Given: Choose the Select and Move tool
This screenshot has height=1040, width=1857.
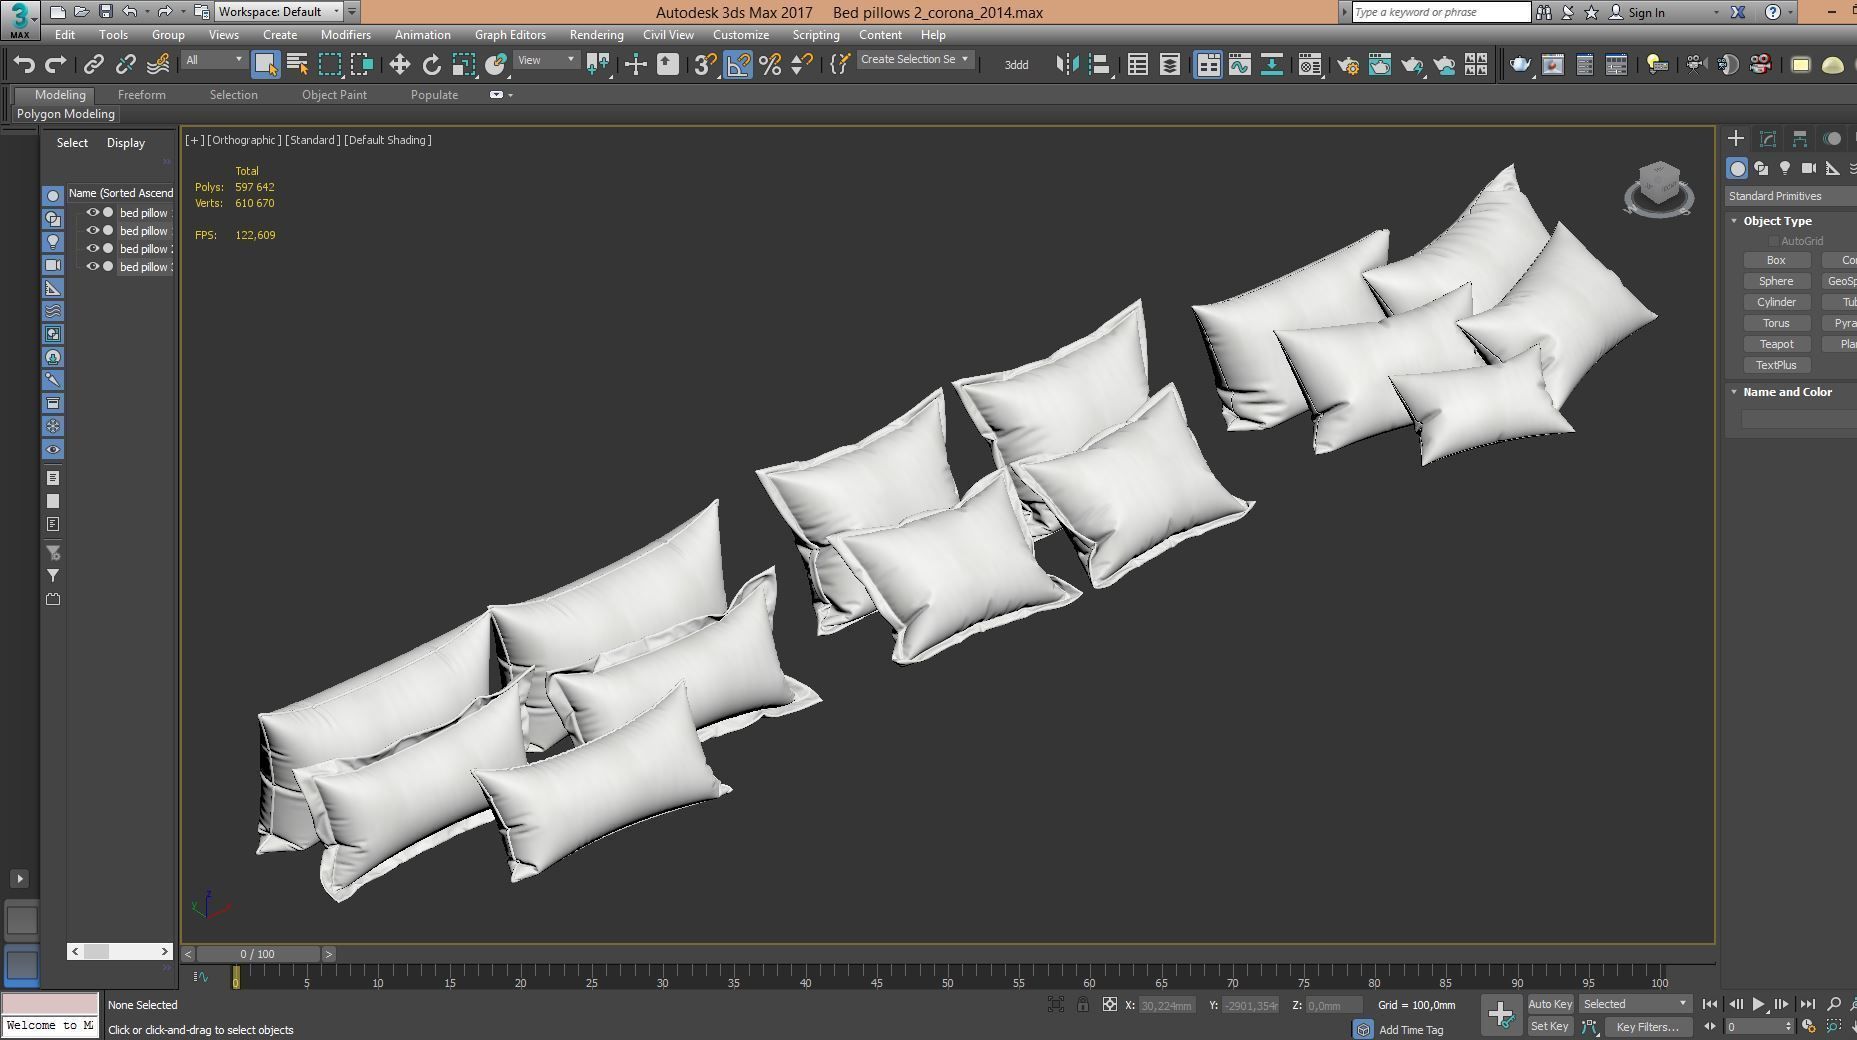Looking at the screenshot, I should [x=400, y=65].
